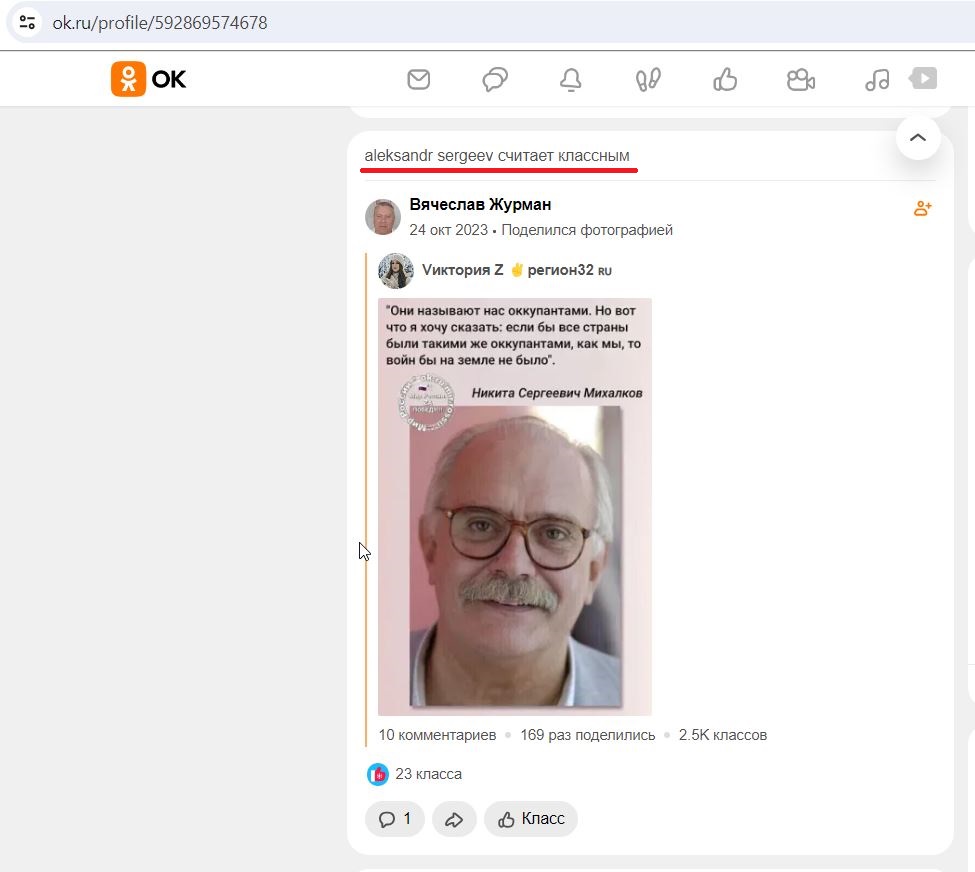Viewport: 975px width, 872px height.
Task: Open the events thumbs-up icon in header
Action: [725, 80]
